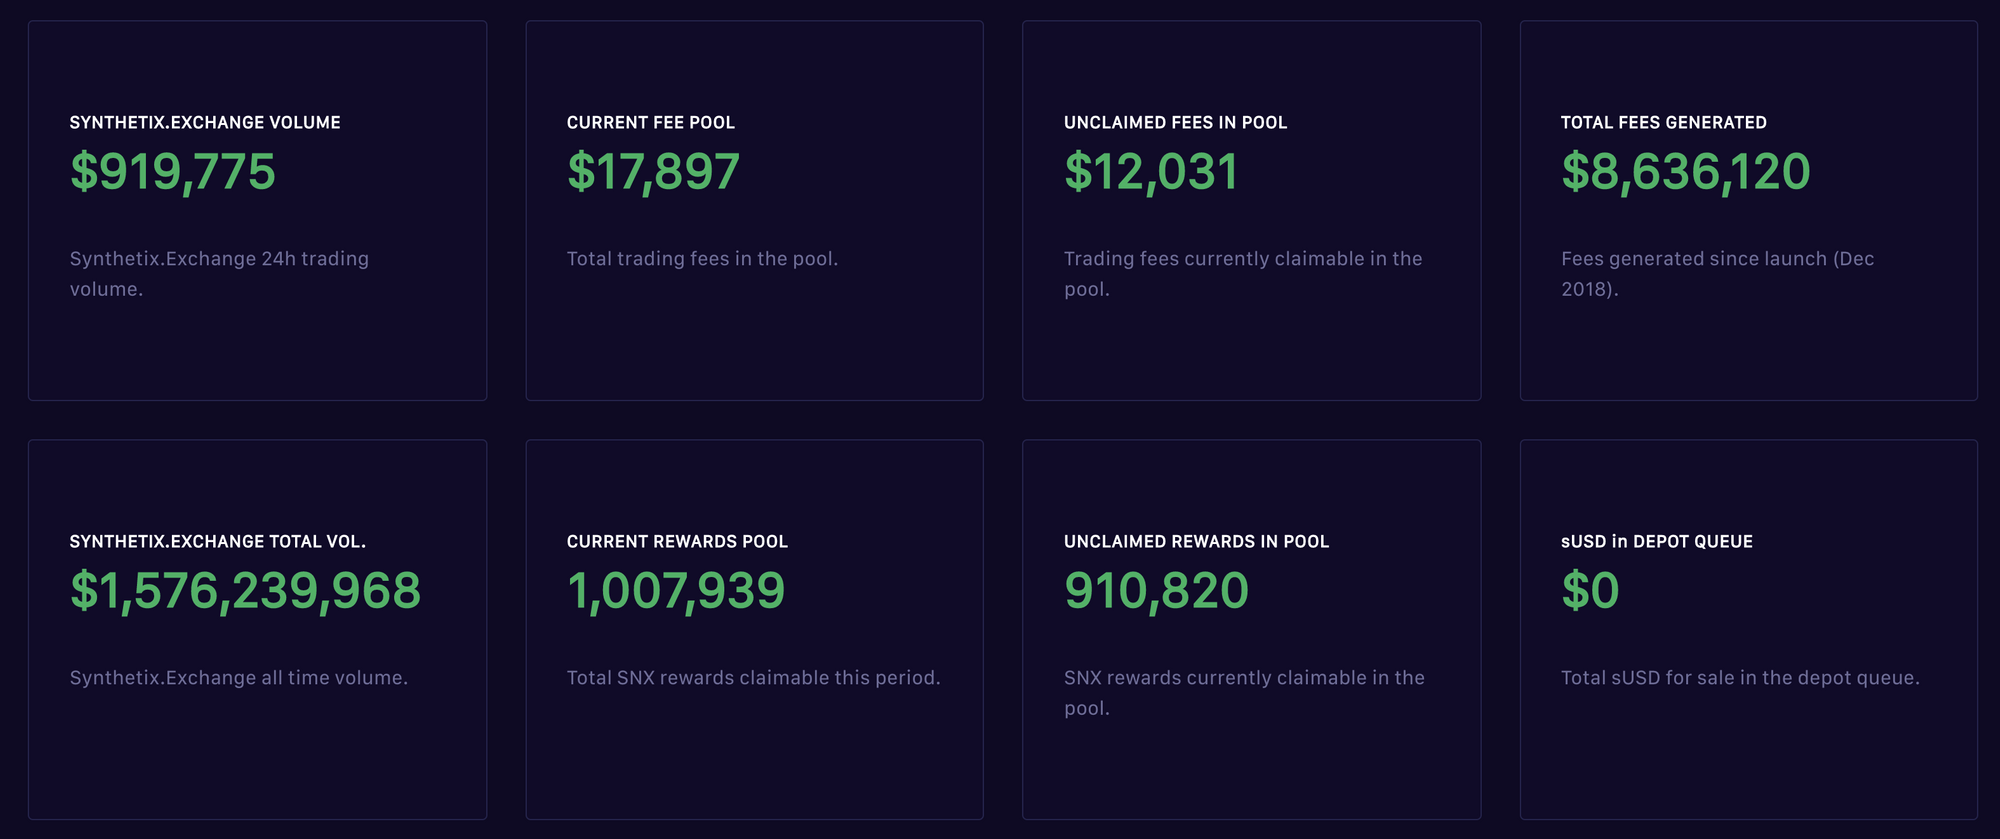Image resolution: width=2000 pixels, height=839 pixels.
Task: Click 'Total sUSD for sale in the depot queue.'
Action: click(1740, 678)
